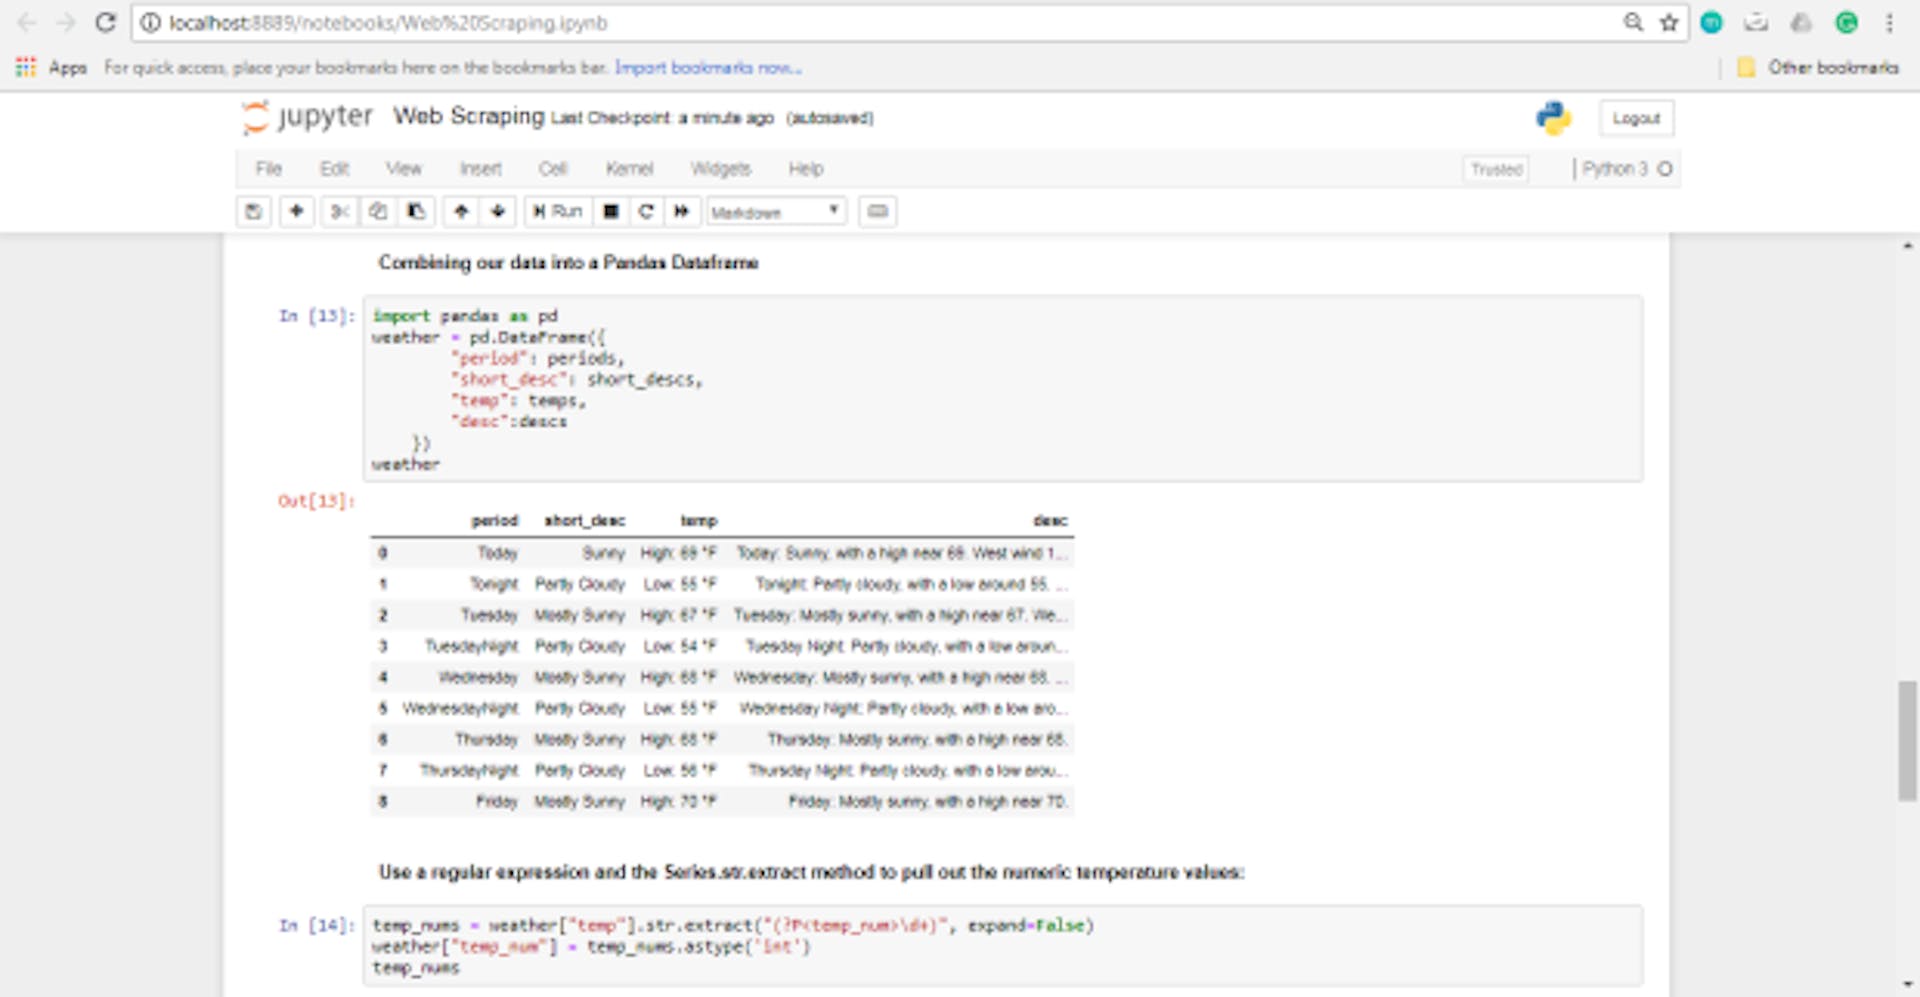Click the desc column header
Image resolution: width=1920 pixels, height=997 pixels.
pos(1050,521)
